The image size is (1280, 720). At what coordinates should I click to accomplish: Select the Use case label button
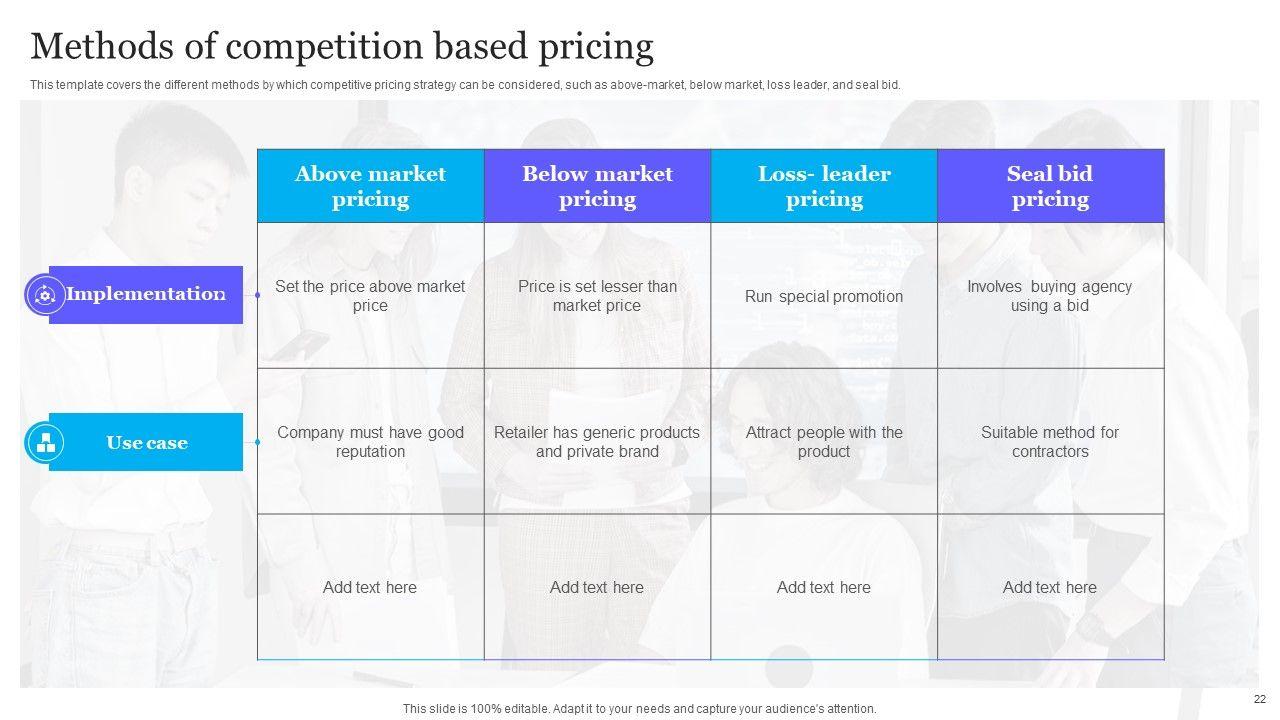[x=147, y=442]
